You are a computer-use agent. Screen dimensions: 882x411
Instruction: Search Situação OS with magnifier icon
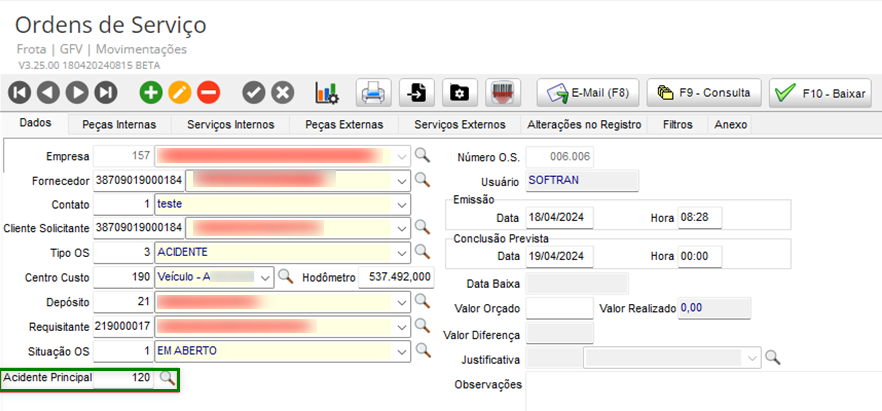[422, 350]
